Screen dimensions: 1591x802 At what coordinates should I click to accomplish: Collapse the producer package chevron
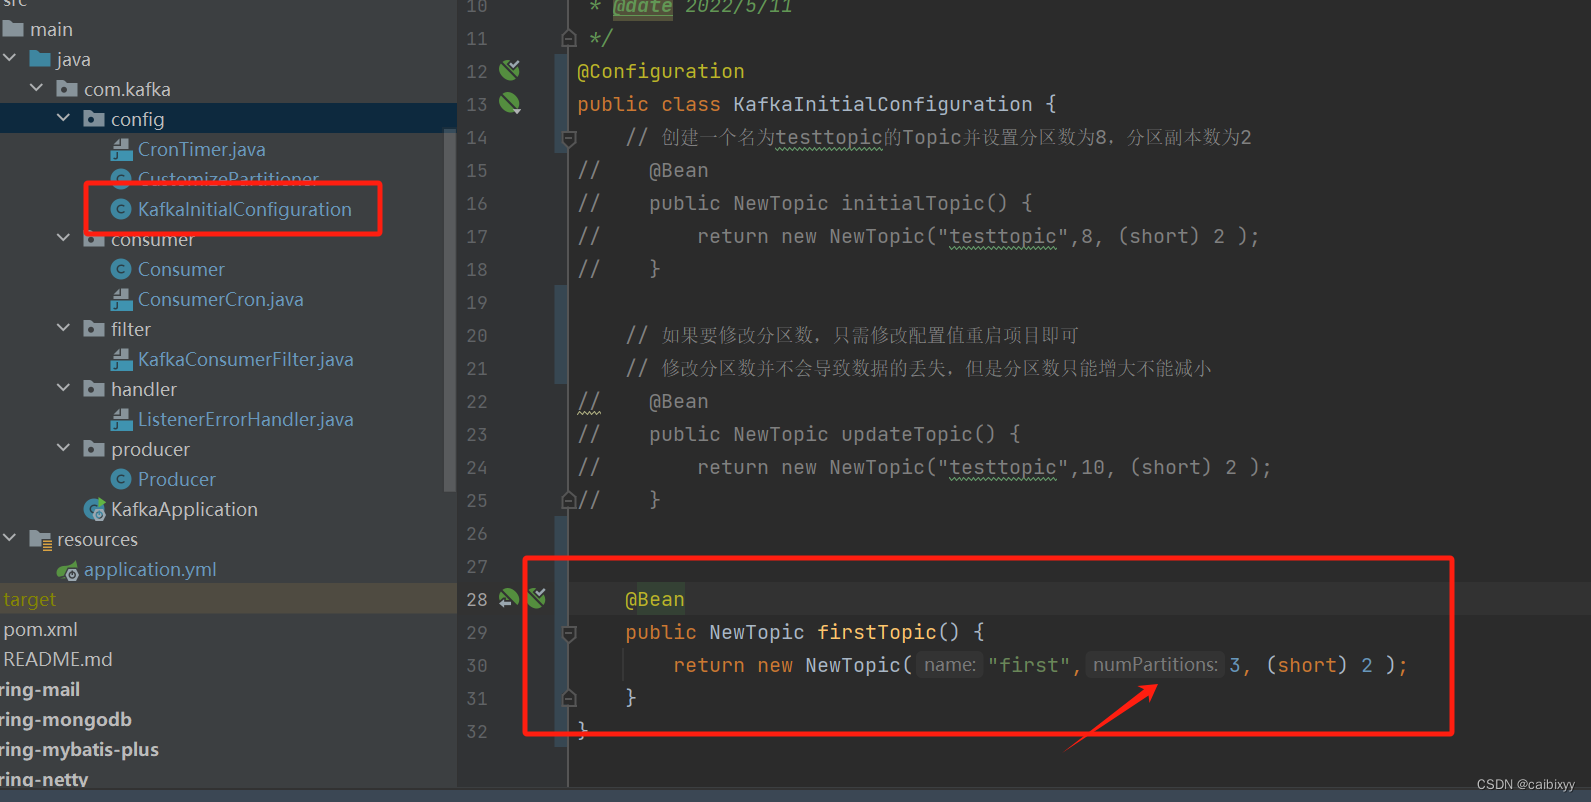[x=63, y=449]
